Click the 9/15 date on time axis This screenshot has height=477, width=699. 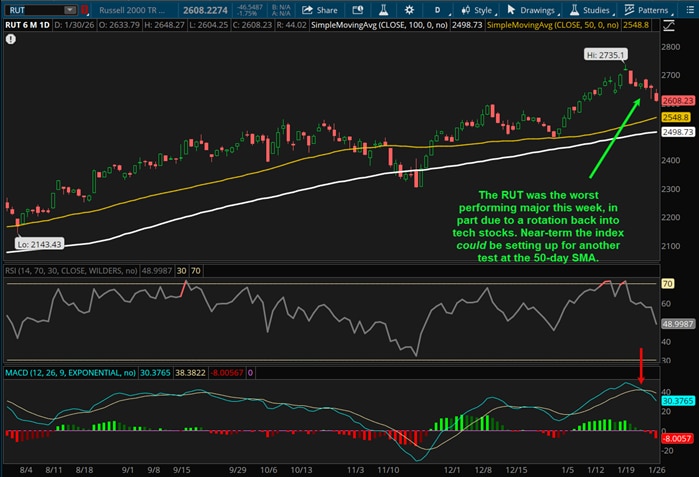pyautogui.click(x=181, y=470)
